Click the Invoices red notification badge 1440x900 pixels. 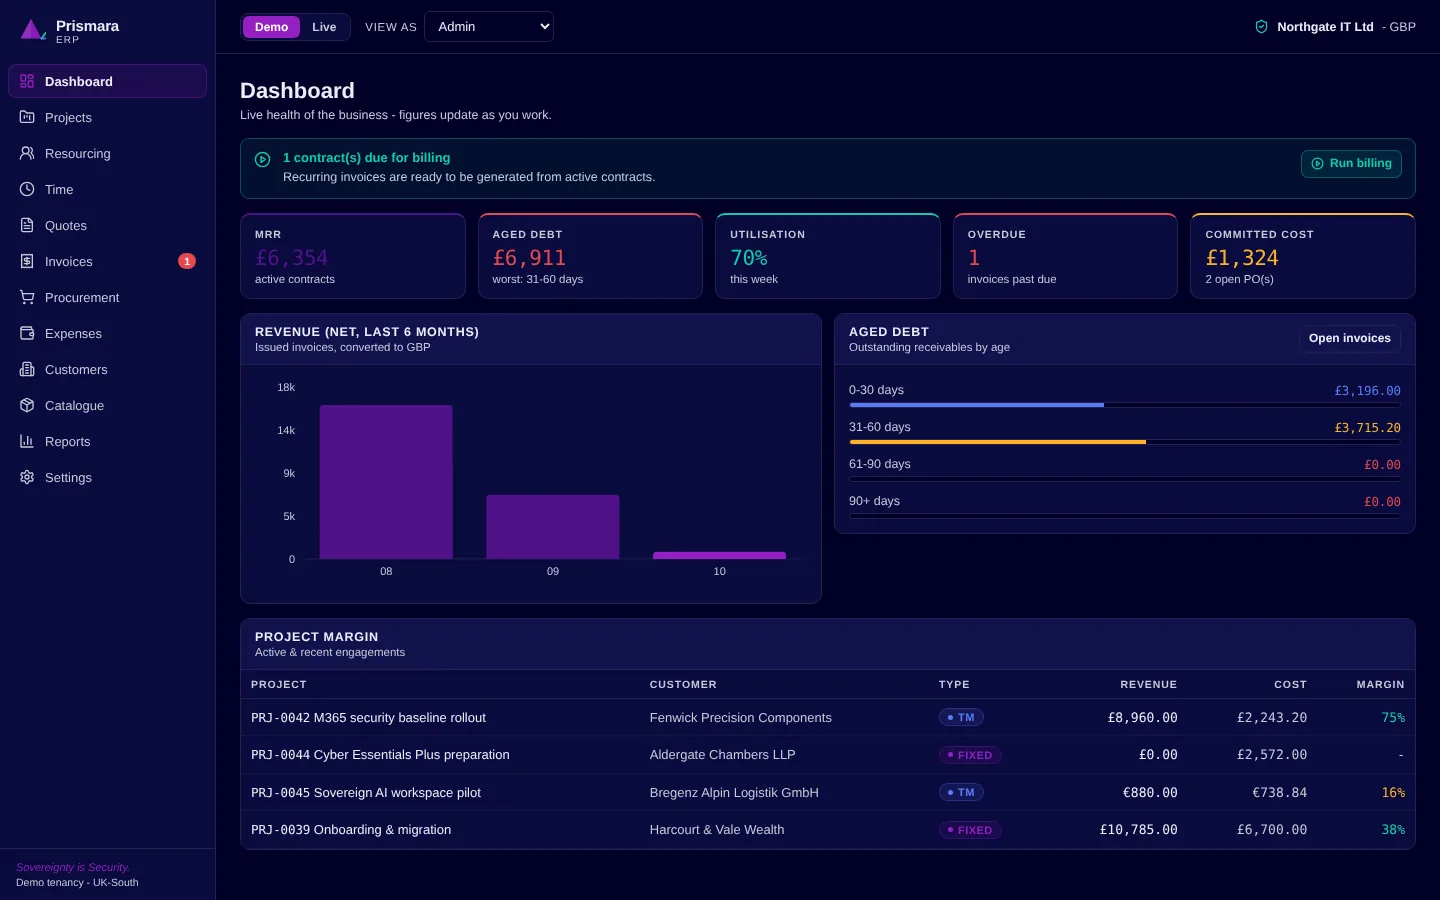(187, 261)
